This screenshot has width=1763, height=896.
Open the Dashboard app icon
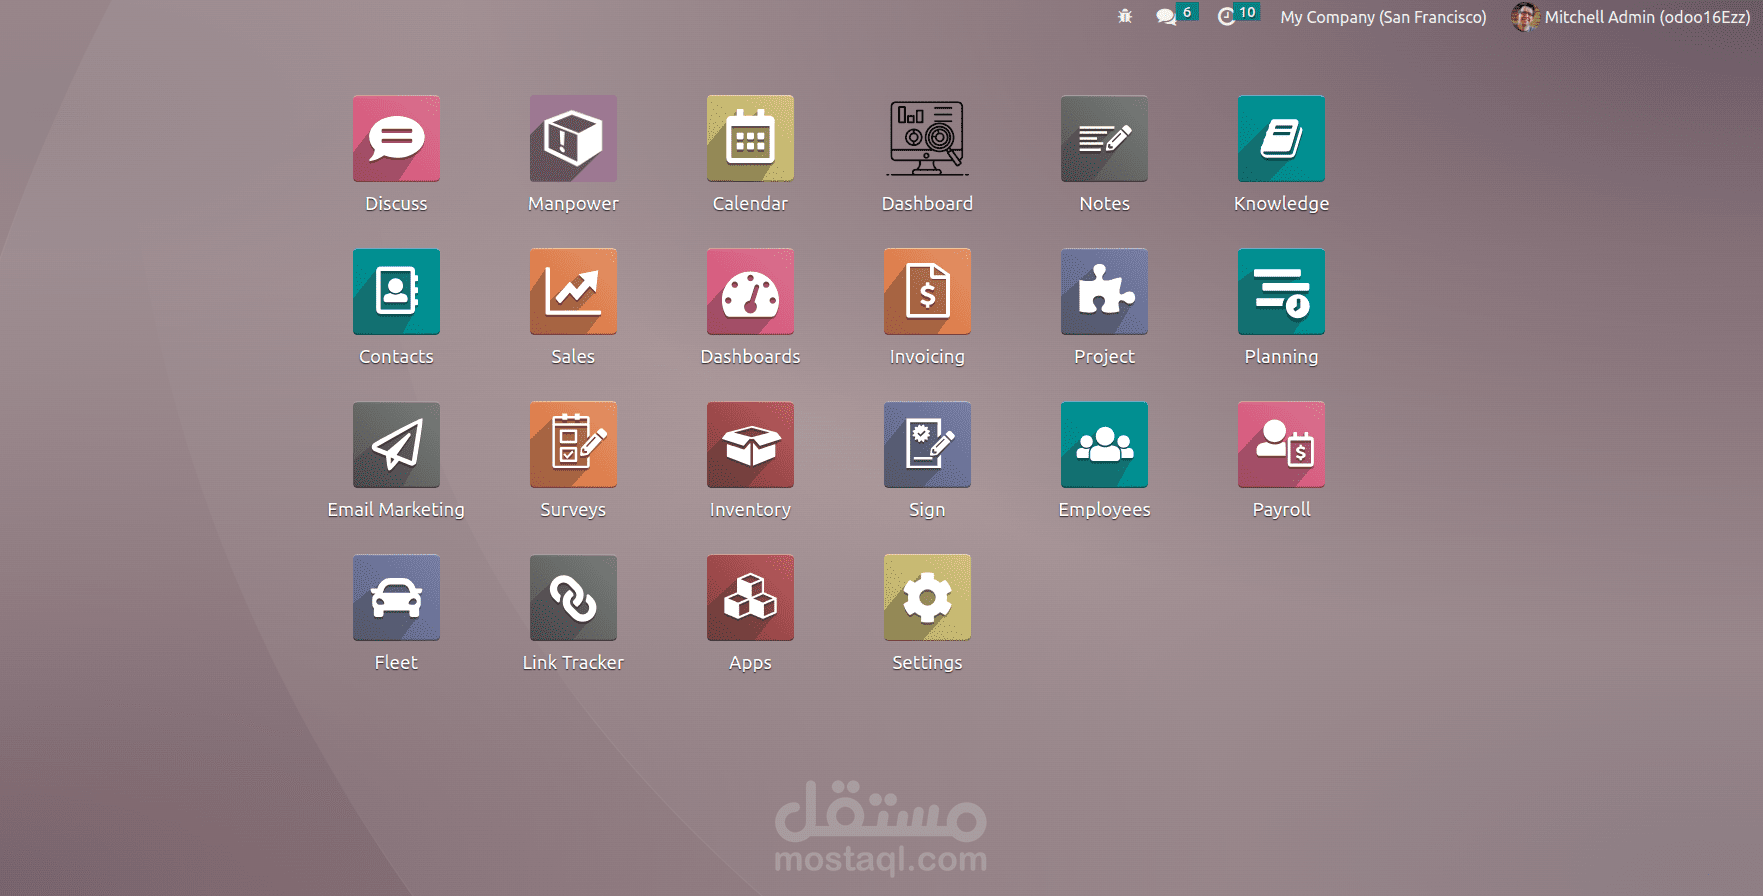(x=927, y=139)
